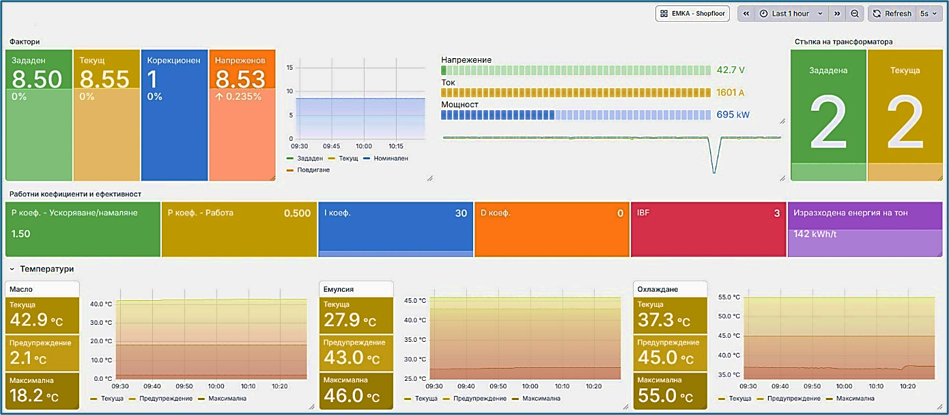Viewport: 949px width, 415px height.
Task: Open the Стъпка на трансформатора panel title
Action: tap(843, 42)
